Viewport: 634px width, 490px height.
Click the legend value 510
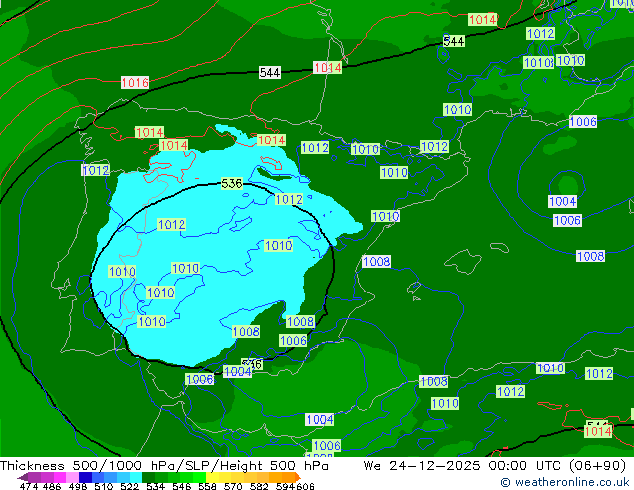pyautogui.click(x=104, y=486)
